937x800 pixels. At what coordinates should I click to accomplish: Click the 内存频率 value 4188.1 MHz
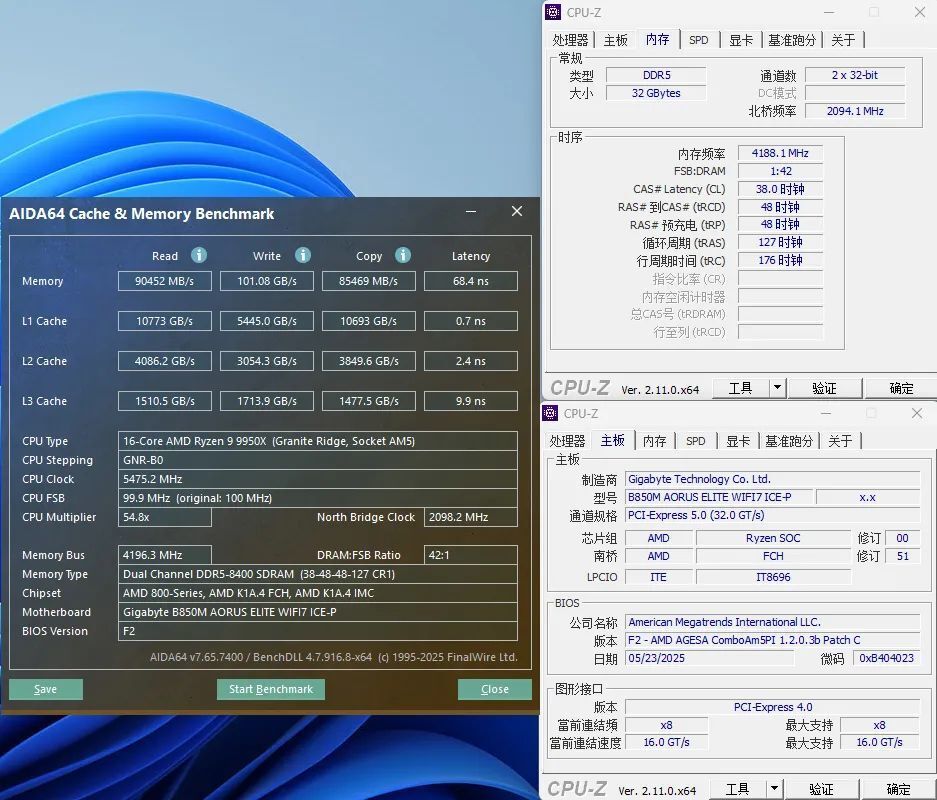click(780, 153)
